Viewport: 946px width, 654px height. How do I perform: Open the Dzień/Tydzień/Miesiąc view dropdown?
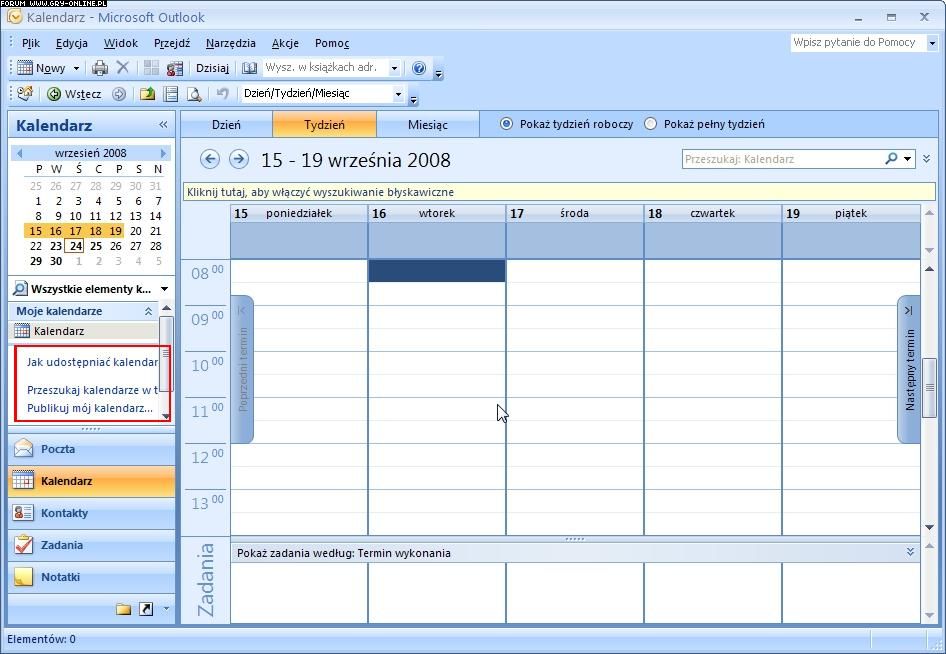tap(398, 94)
